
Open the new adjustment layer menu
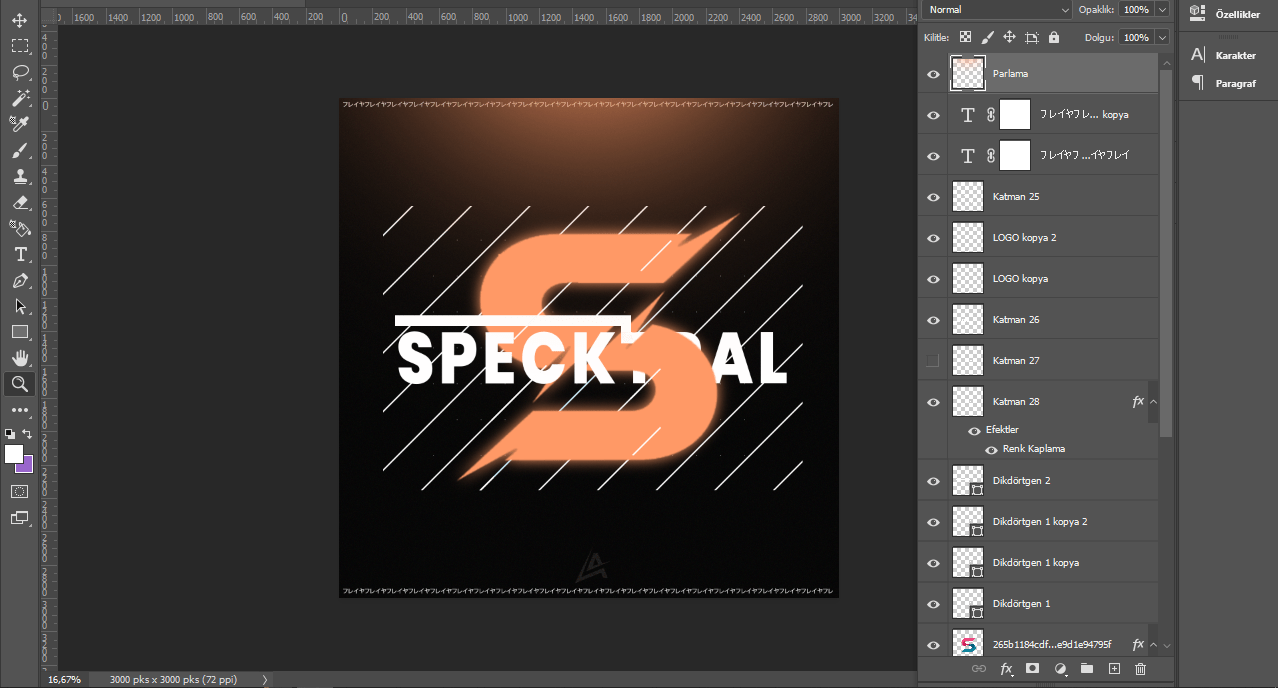click(1060, 668)
